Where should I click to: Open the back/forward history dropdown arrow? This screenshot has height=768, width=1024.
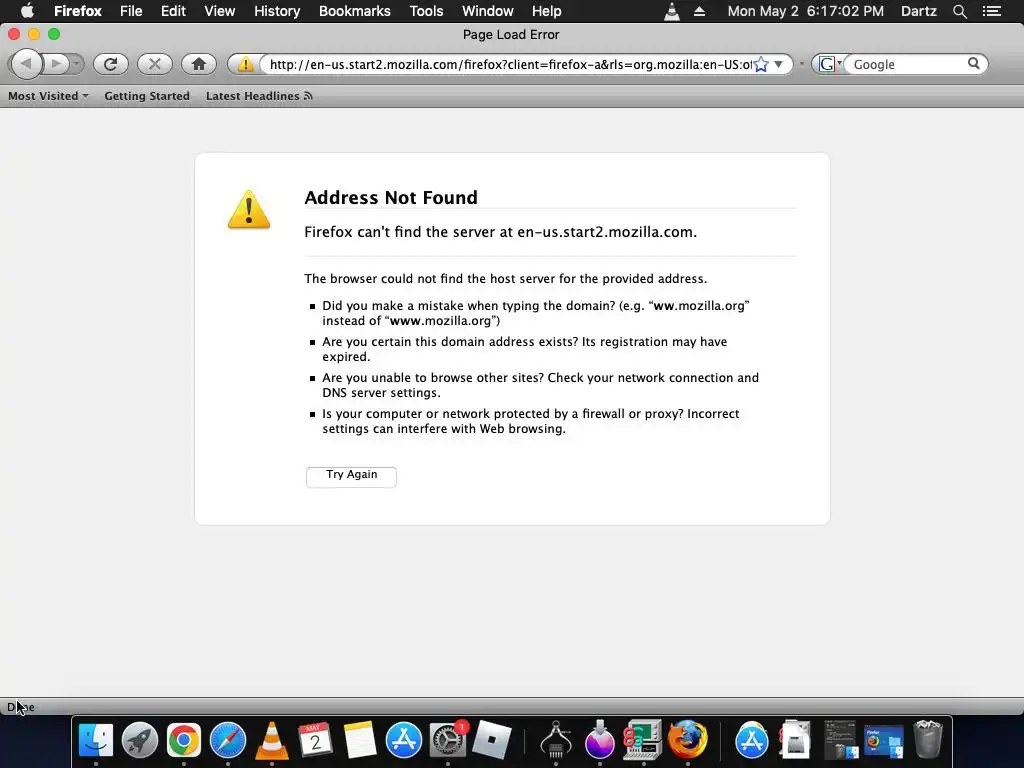[x=76, y=64]
